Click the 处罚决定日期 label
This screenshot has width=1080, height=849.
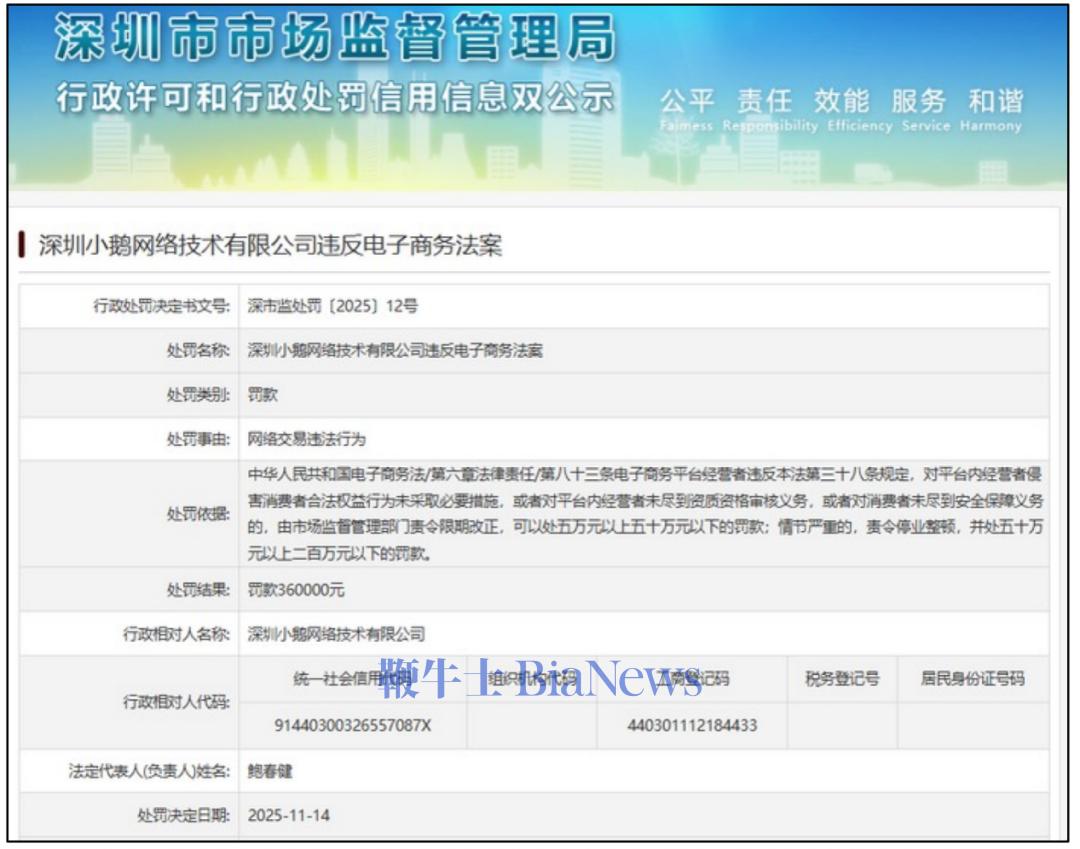pos(183,816)
